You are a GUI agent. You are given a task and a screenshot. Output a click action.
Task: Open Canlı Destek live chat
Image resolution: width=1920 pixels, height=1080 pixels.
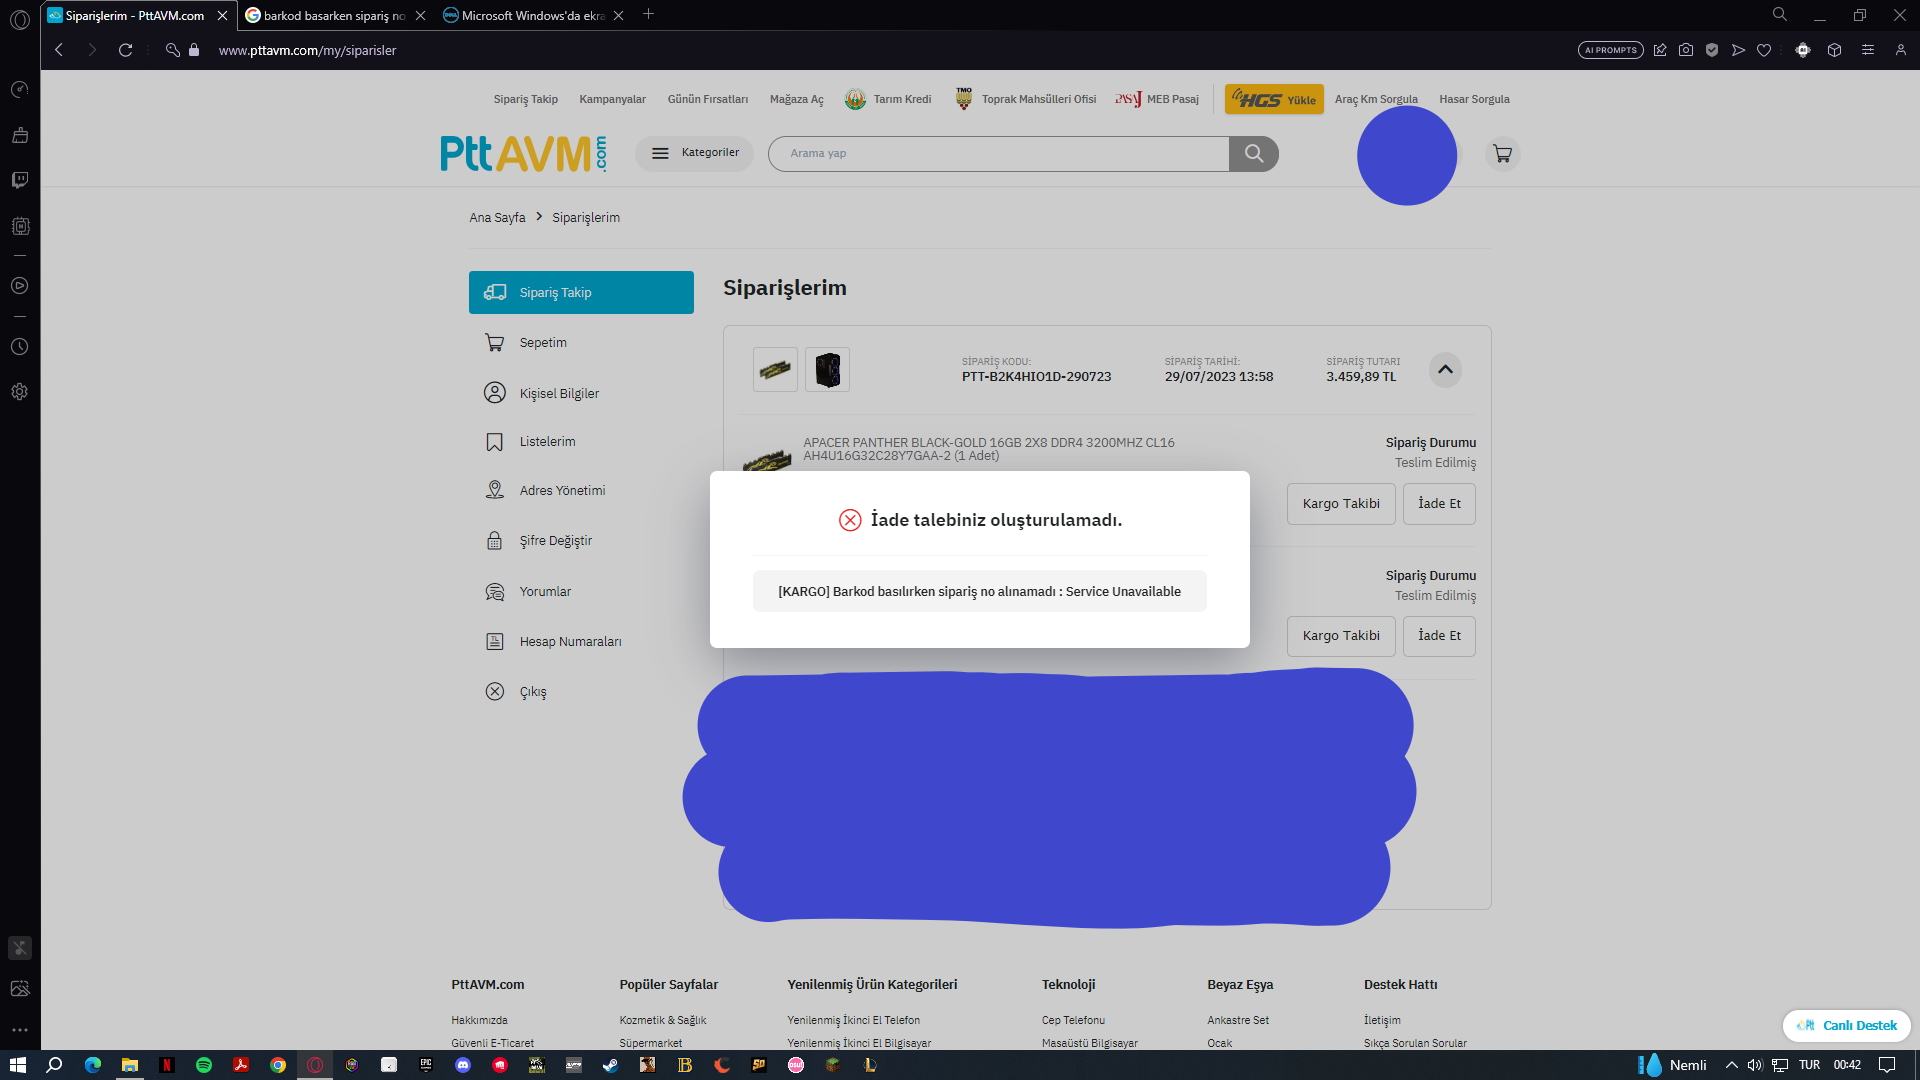[x=1846, y=1026]
